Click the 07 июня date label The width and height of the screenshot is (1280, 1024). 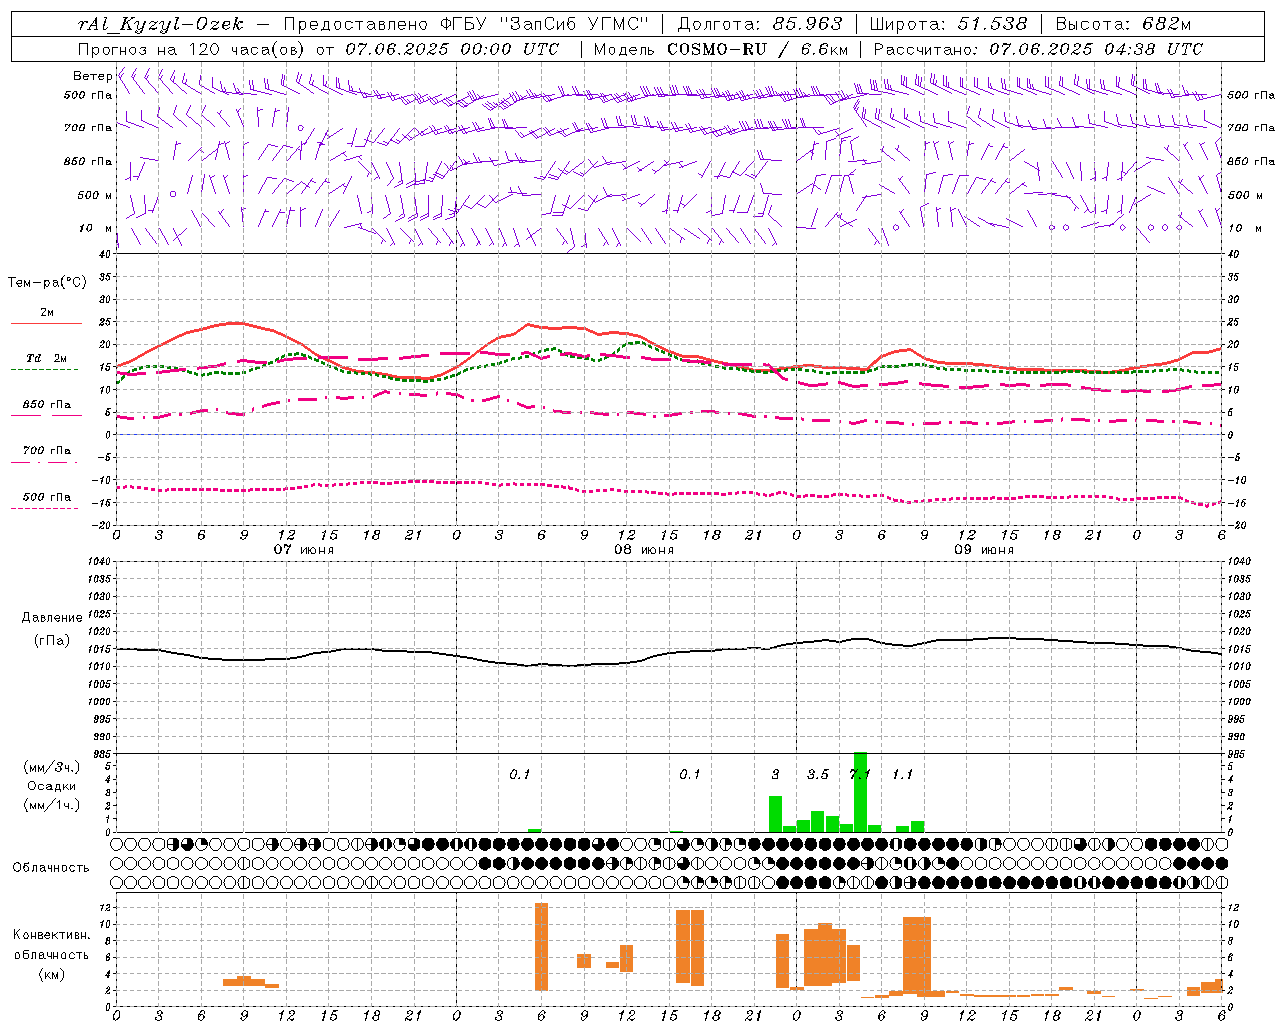pos(303,550)
